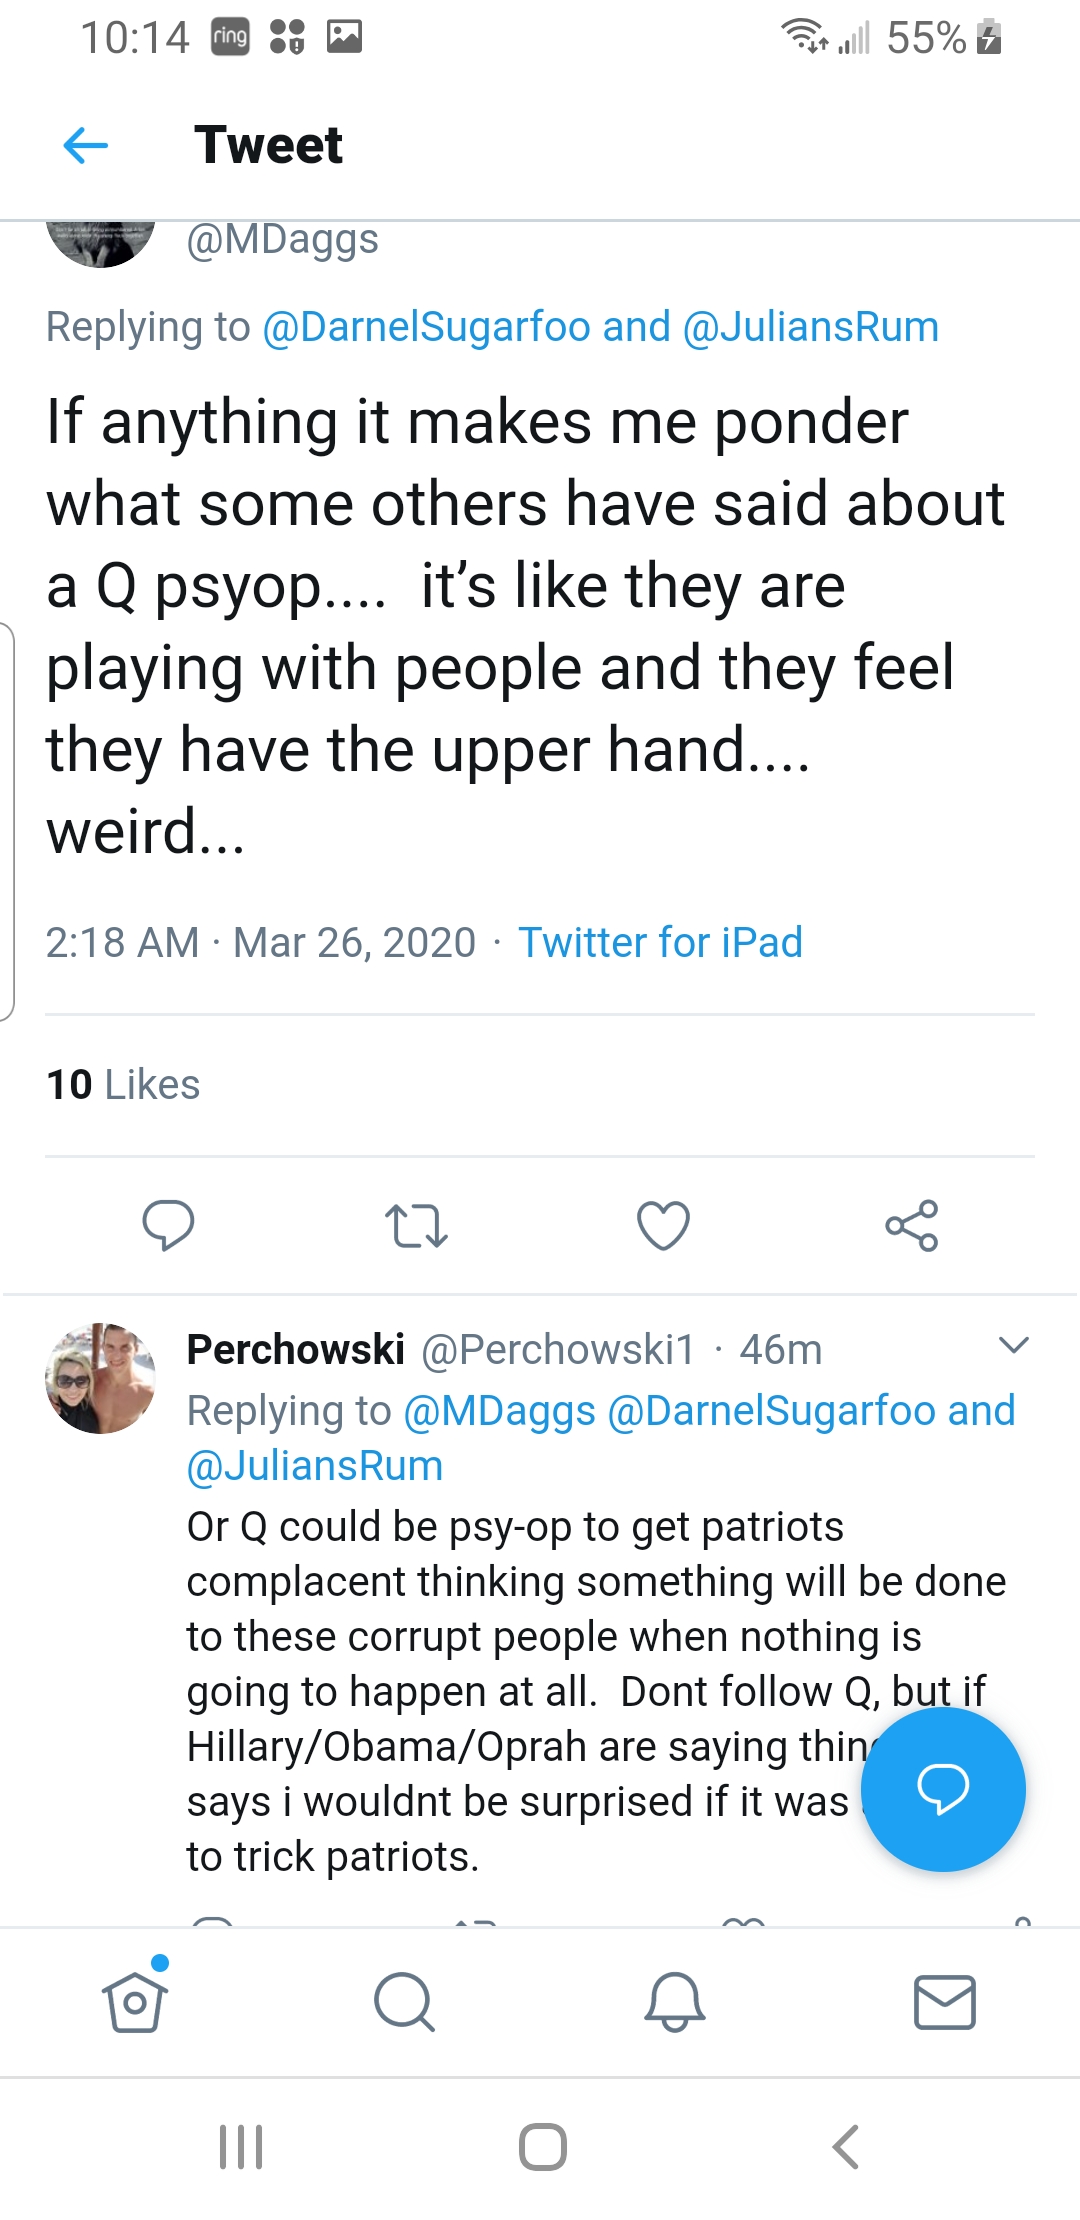Go to the Home tab
1080x2220 pixels.
tap(135, 2002)
